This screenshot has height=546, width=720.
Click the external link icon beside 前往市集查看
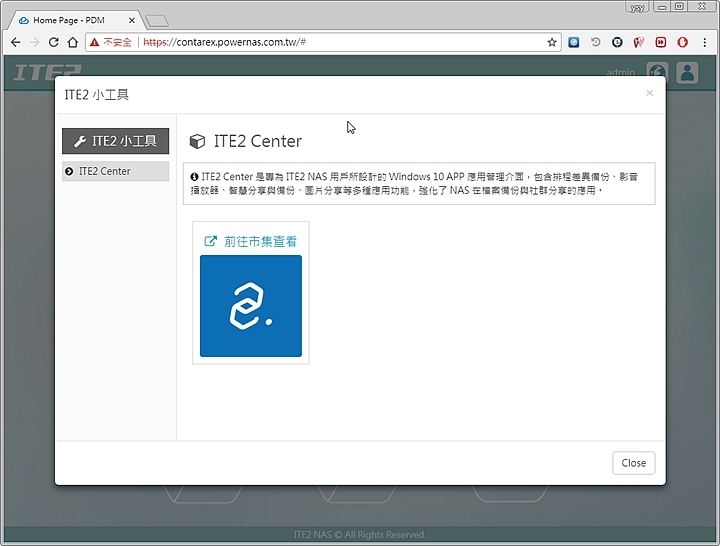point(210,241)
